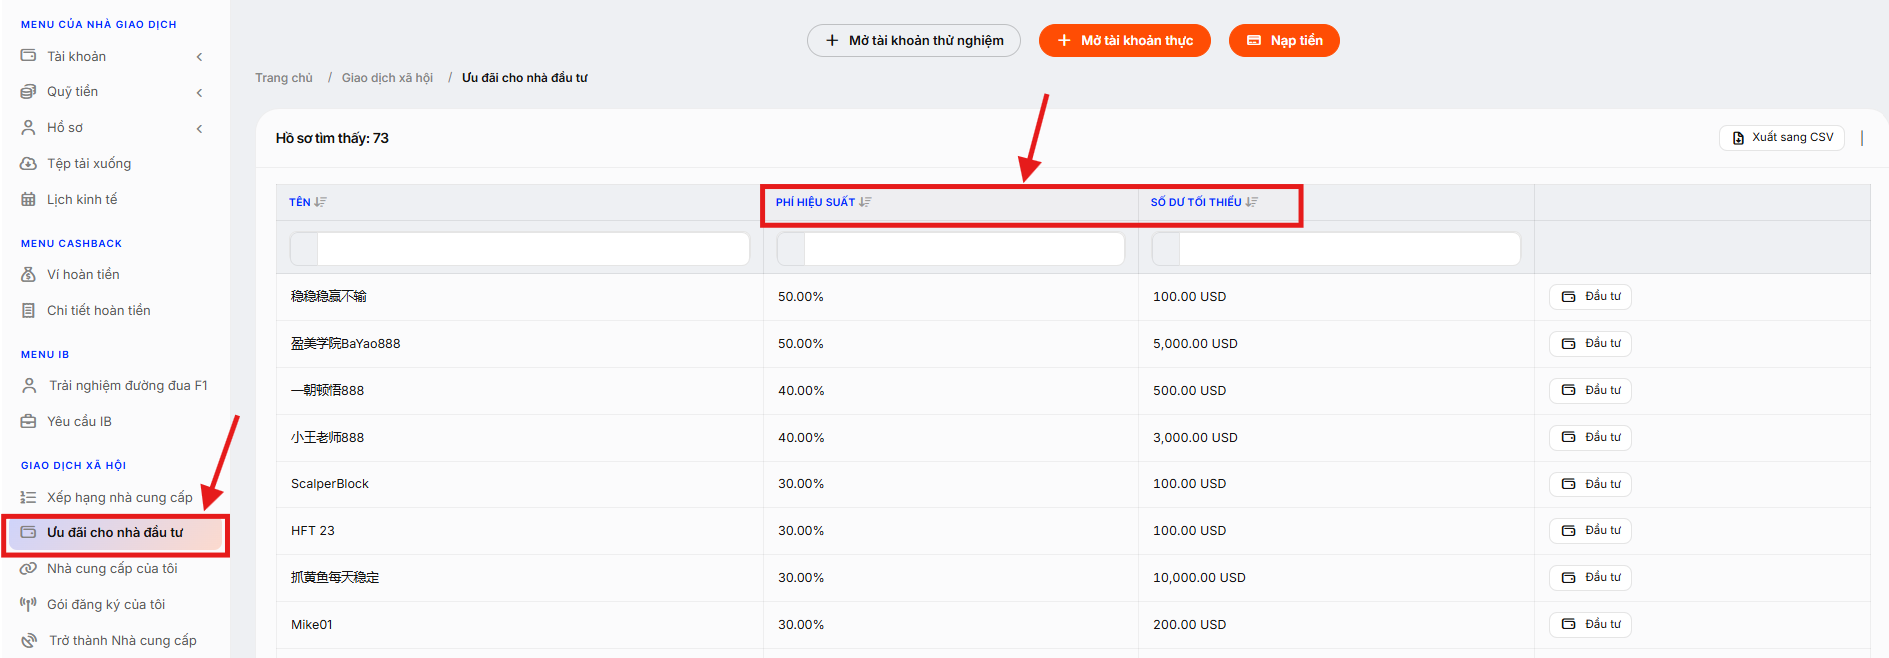Viewport: 1889px width, 658px height.
Task: Expand the Tài khoản menu chevron
Action: click(x=200, y=57)
